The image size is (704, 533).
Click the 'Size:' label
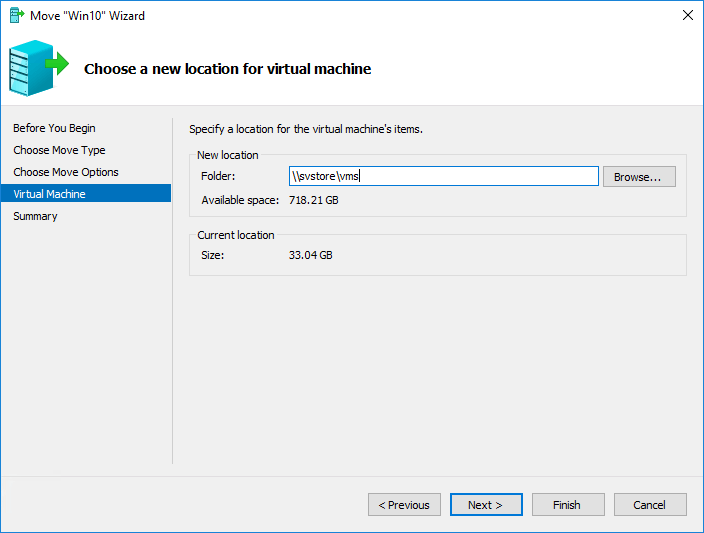click(x=212, y=255)
